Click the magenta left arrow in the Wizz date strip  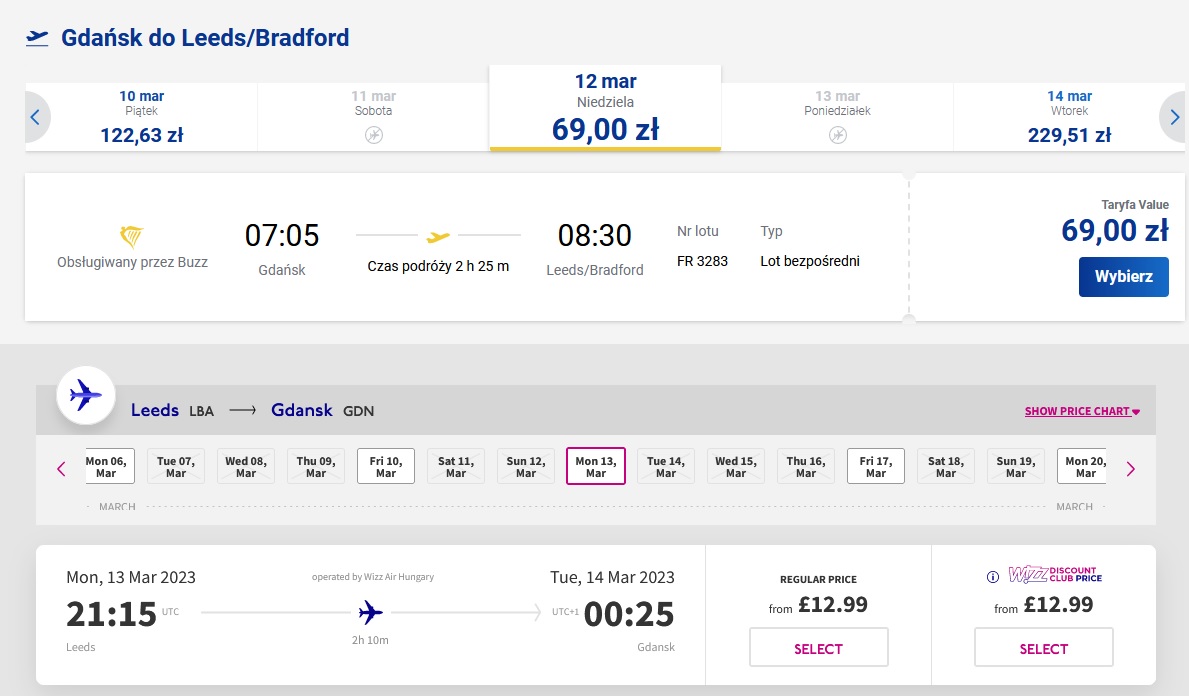[61, 469]
